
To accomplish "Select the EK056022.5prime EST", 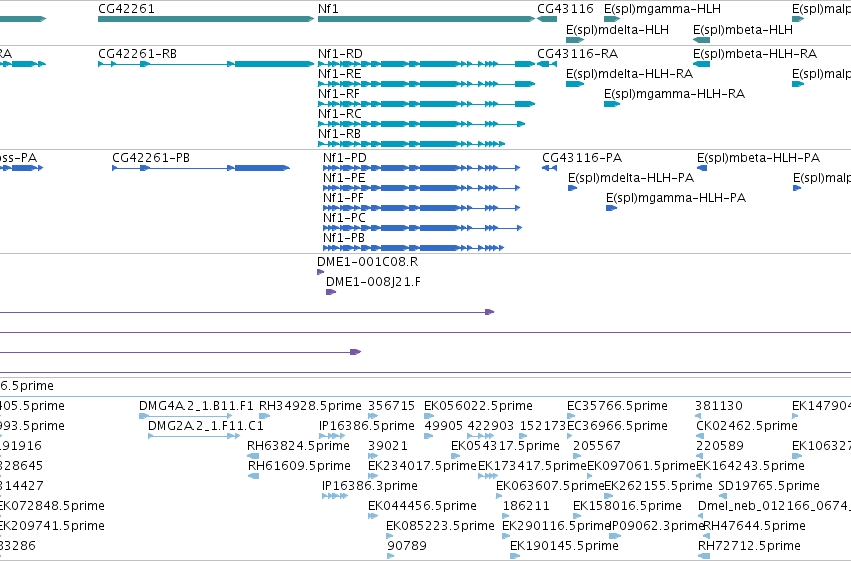I will pyautogui.click(x=429, y=416).
